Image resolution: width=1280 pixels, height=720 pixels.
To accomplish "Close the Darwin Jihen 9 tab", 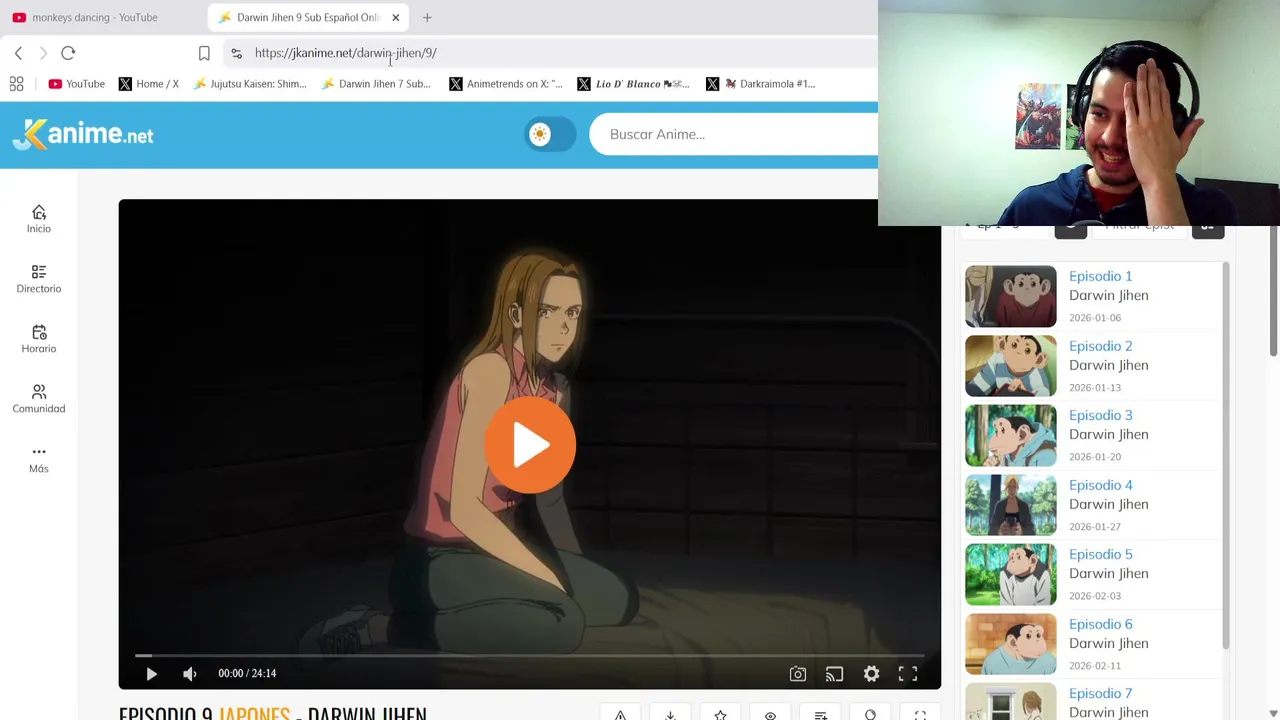I will pos(395,17).
